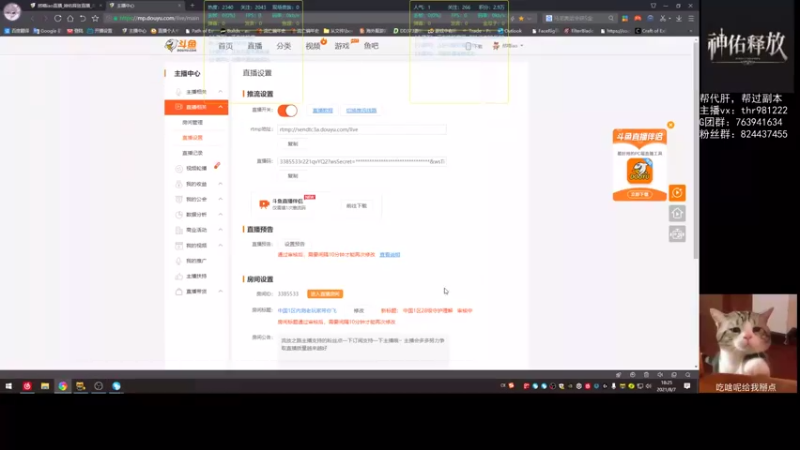Click the icon beside 商业活动 in the sidebar
The width and height of the screenshot is (800, 450).
click(179, 230)
